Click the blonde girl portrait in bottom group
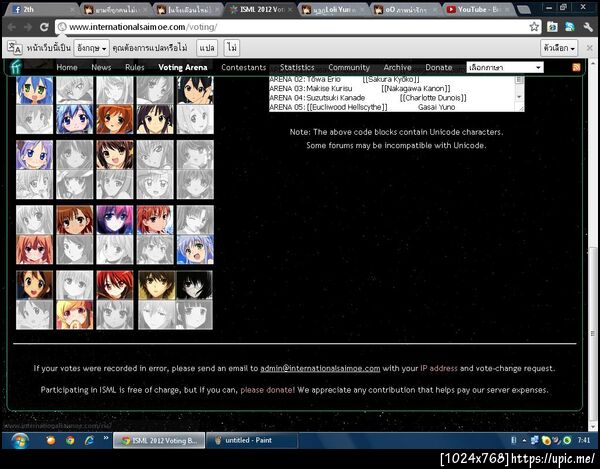 coord(75,315)
